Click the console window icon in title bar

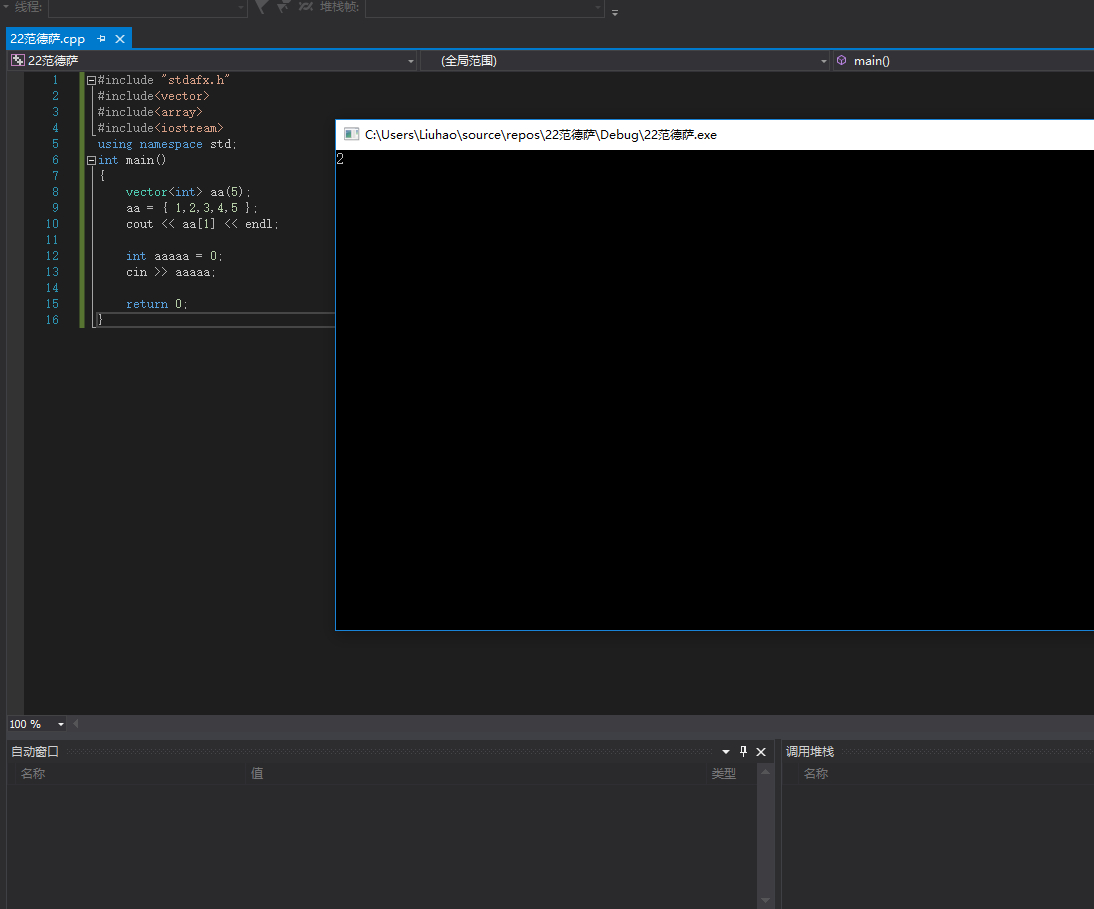tap(351, 134)
